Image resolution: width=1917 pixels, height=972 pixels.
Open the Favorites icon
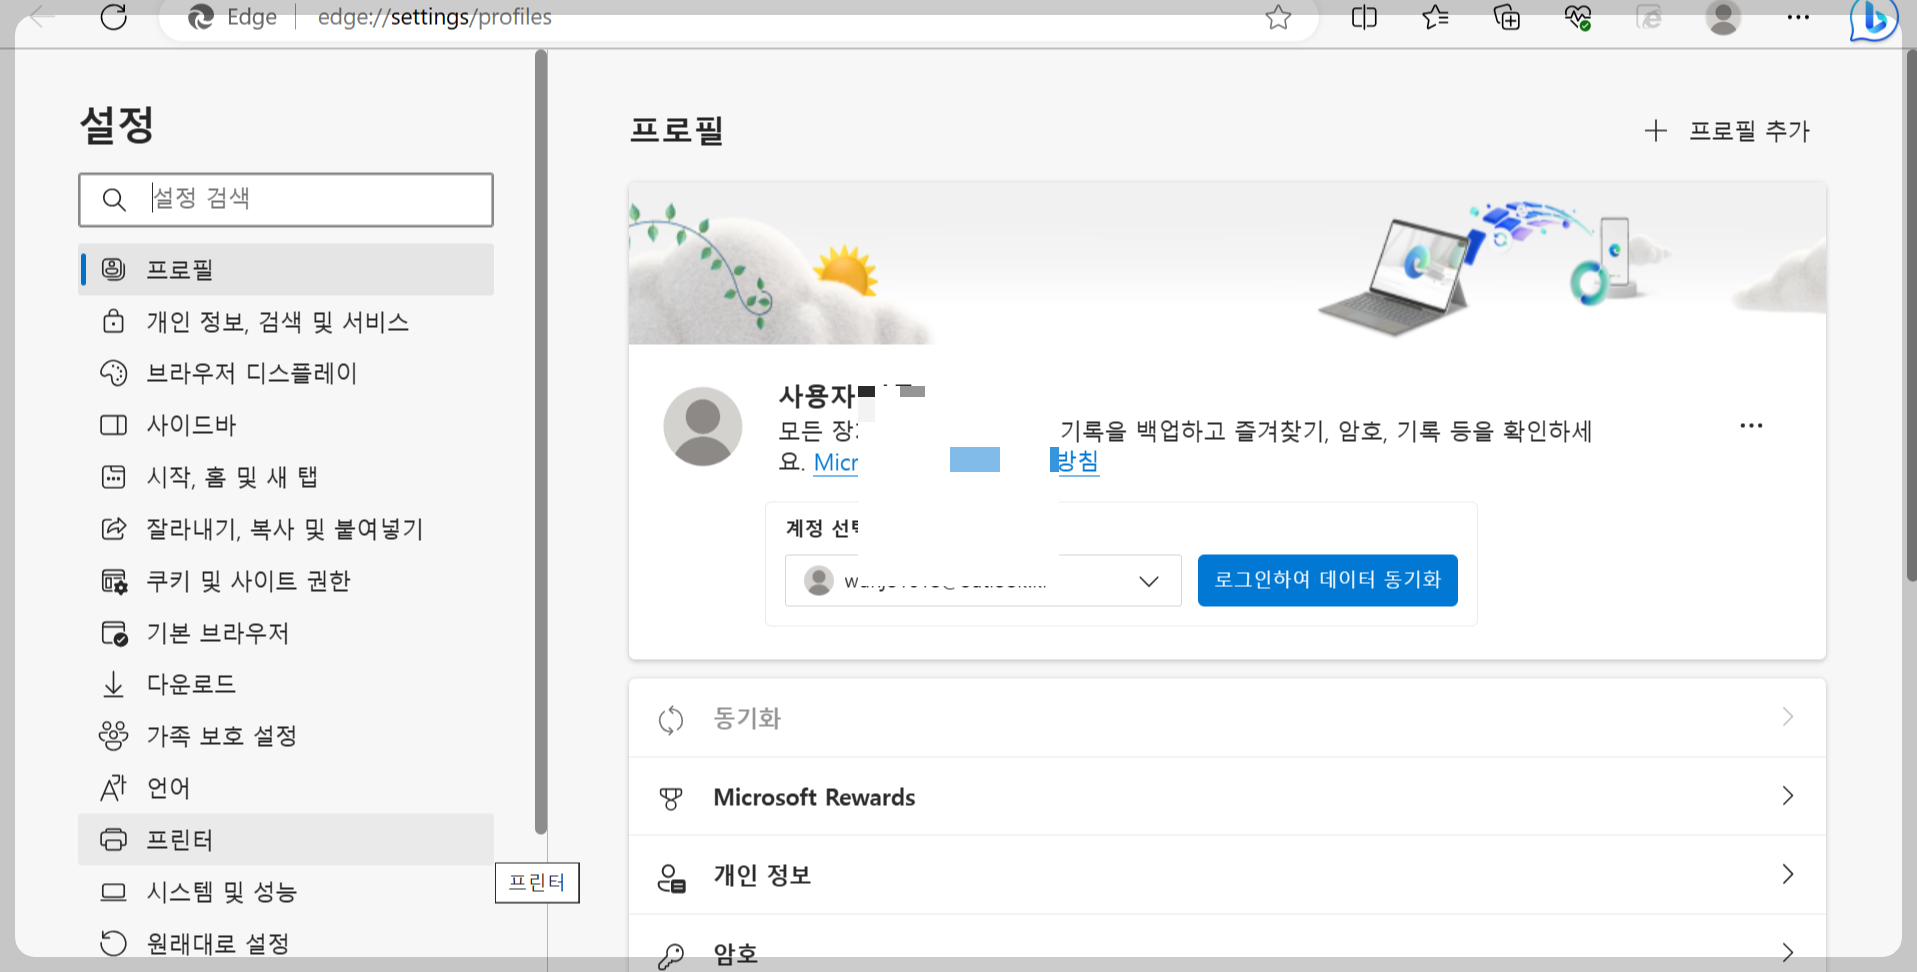(1434, 17)
